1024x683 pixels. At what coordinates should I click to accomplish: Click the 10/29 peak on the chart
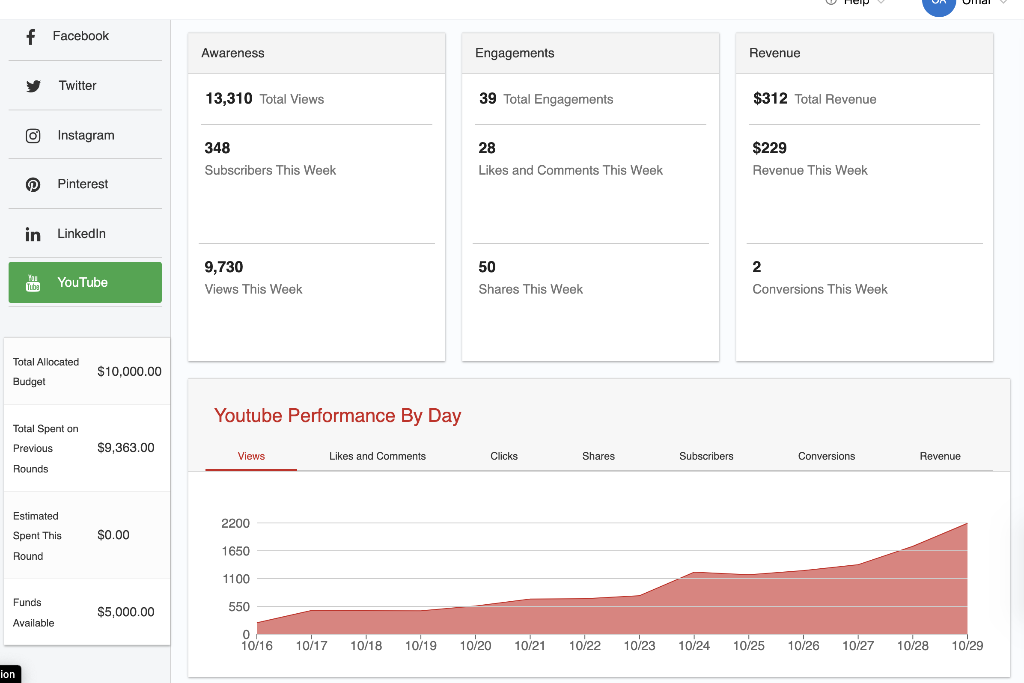(967, 523)
